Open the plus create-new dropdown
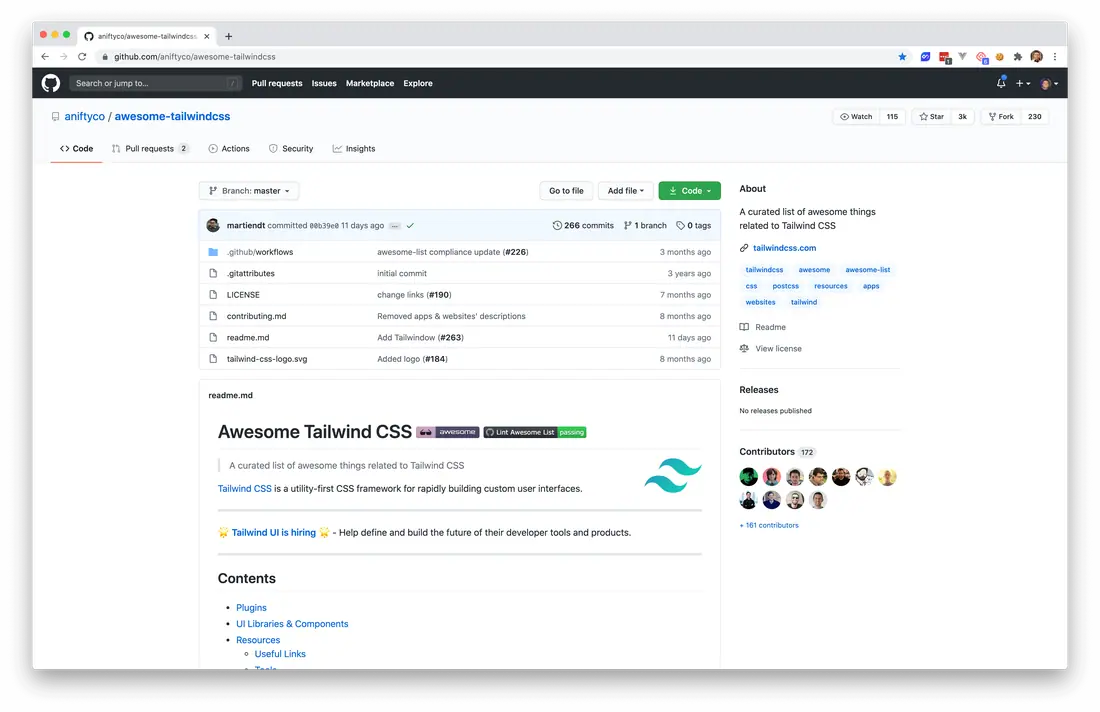The width and height of the screenshot is (1100, 712). (1024, 83)
